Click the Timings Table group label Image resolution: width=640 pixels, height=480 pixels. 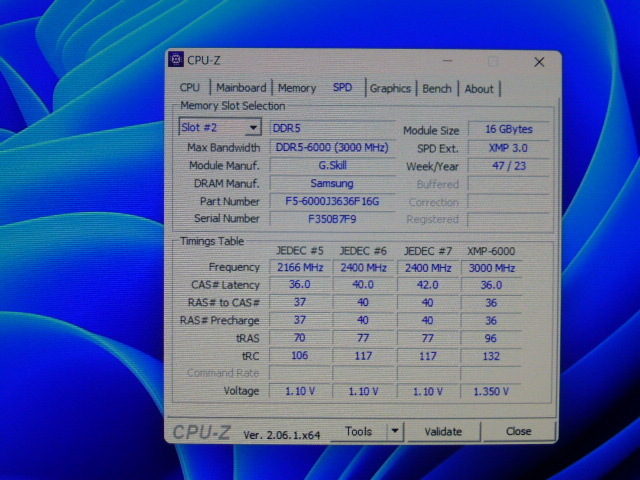[212, 241]
